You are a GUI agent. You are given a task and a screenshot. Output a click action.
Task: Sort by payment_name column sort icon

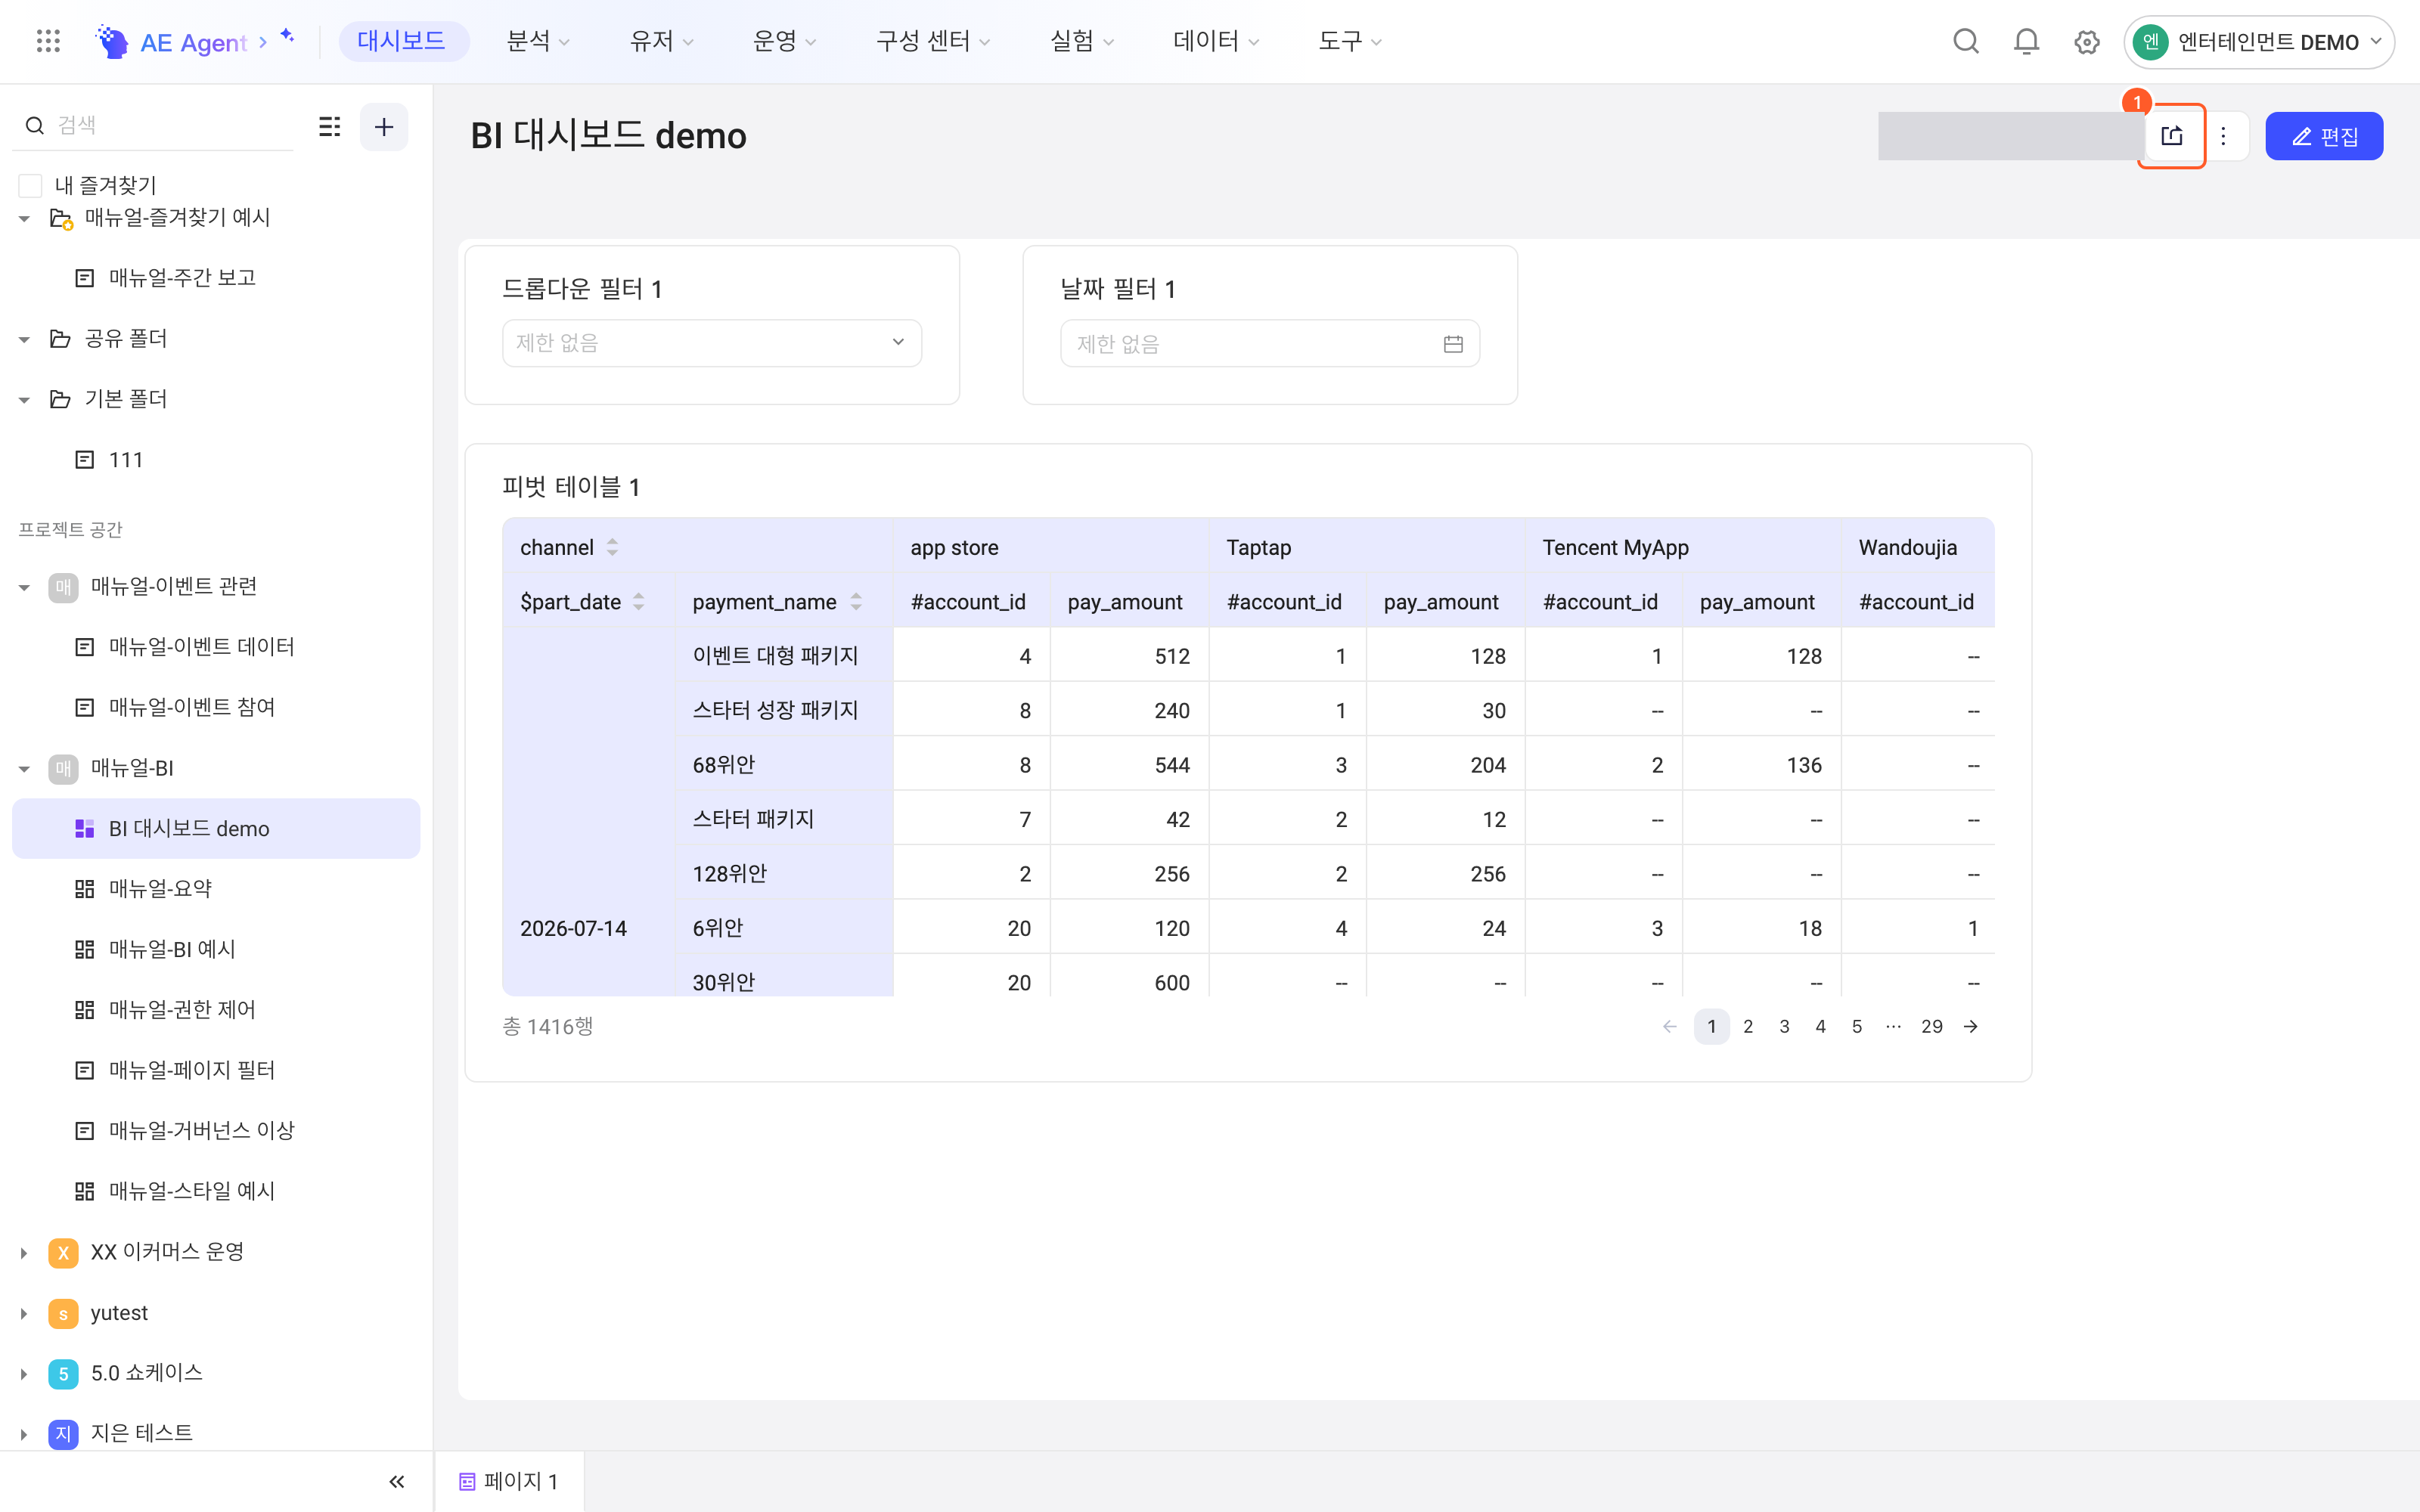(x=856, y=602)
